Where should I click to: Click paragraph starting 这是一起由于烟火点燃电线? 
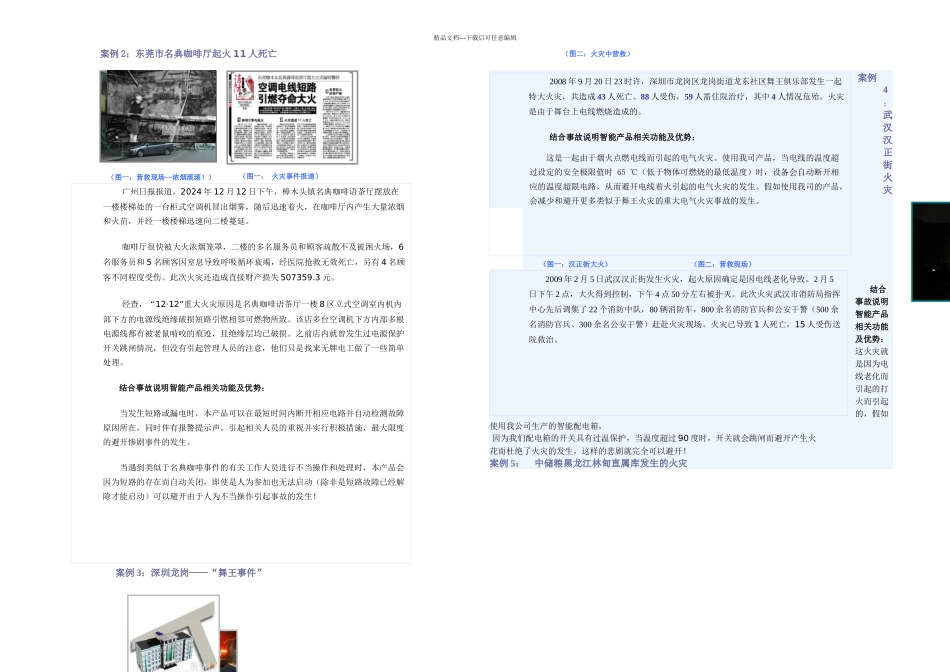[686, 179]
